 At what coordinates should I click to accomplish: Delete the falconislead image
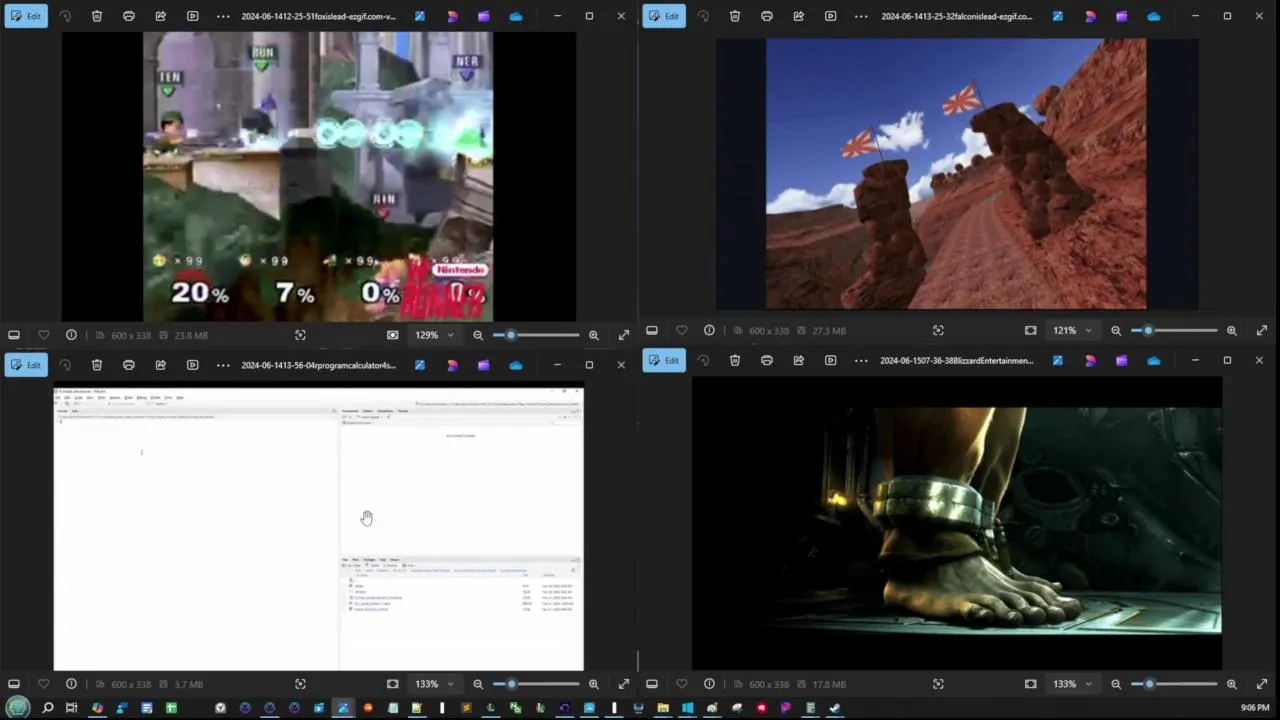click(735, 16)
